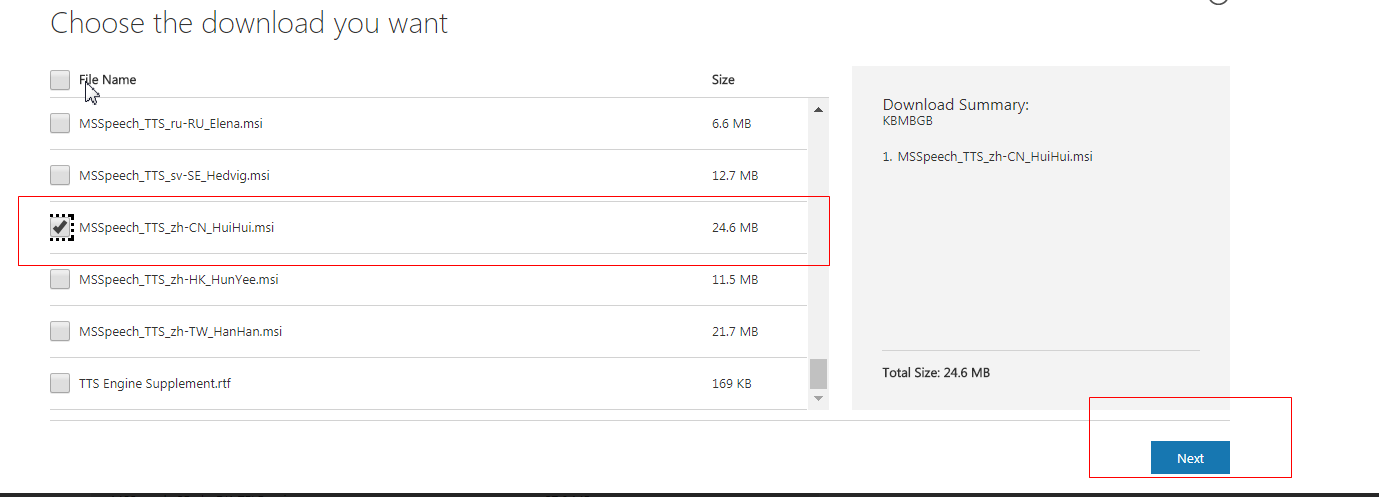Image resolution: width=1379 pixels, height=497 pixels.
Task: Tick the MSSpeech_TTS_ru-RU_Elena.msi checkbox
Action: 60,124
